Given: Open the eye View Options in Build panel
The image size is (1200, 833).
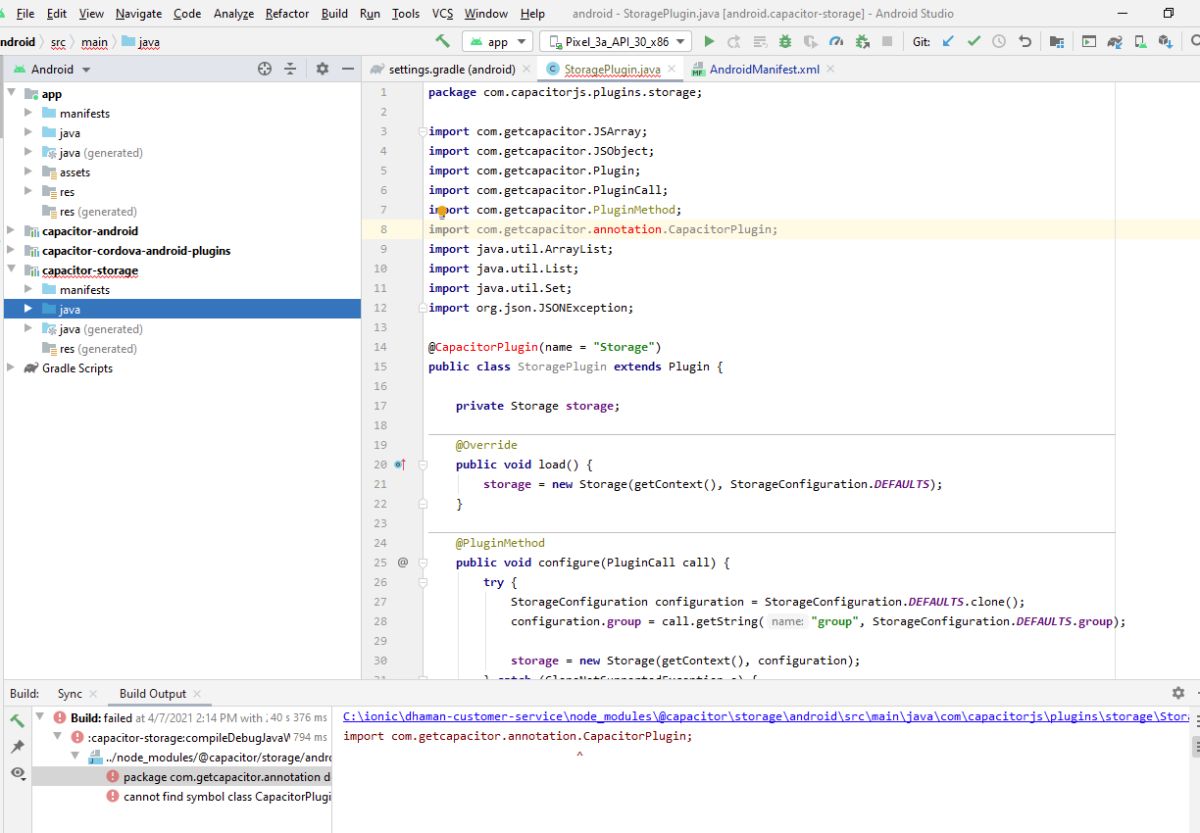Looking at the screenshot, I should point(17,772).
